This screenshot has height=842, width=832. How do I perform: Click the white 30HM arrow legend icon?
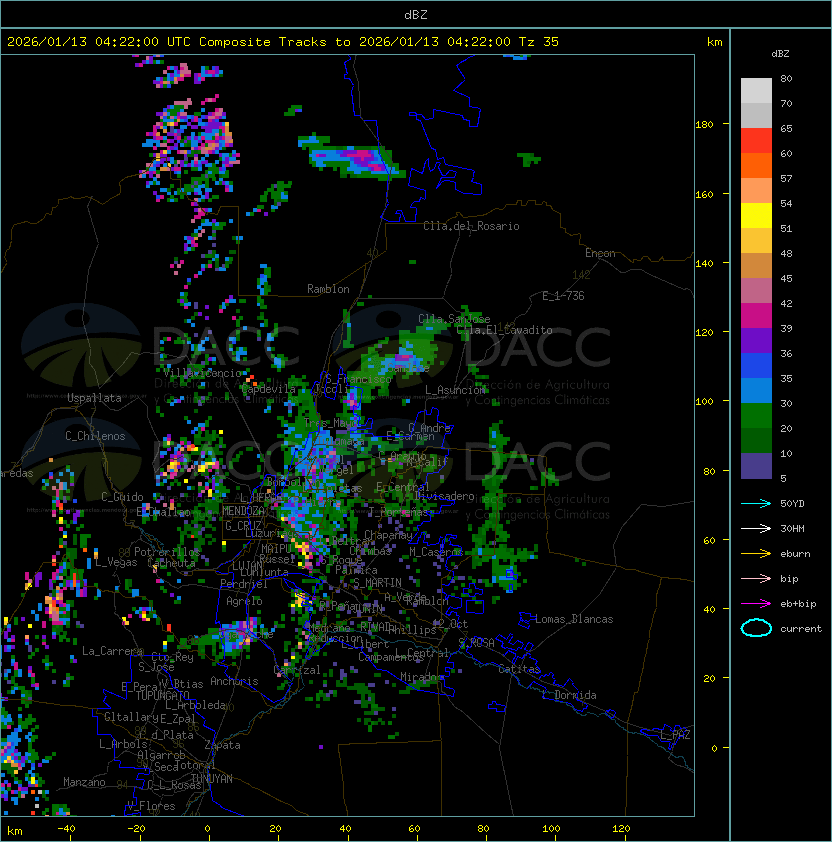pos(756,528)
